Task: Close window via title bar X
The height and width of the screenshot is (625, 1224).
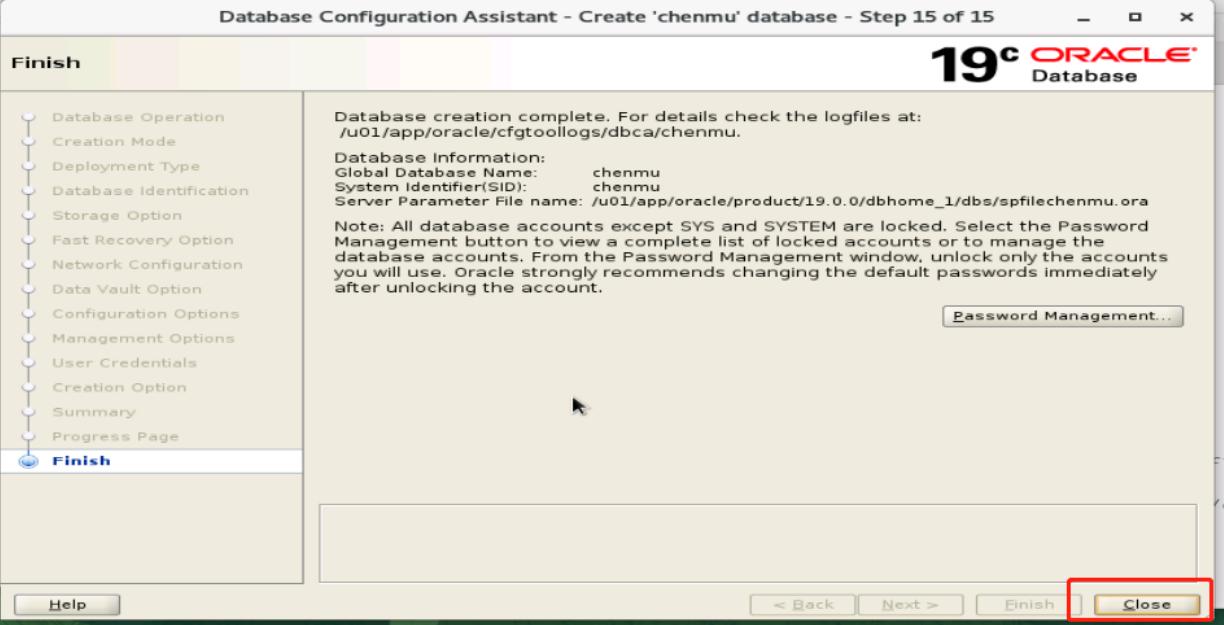Action: [x=1186, y=17]
